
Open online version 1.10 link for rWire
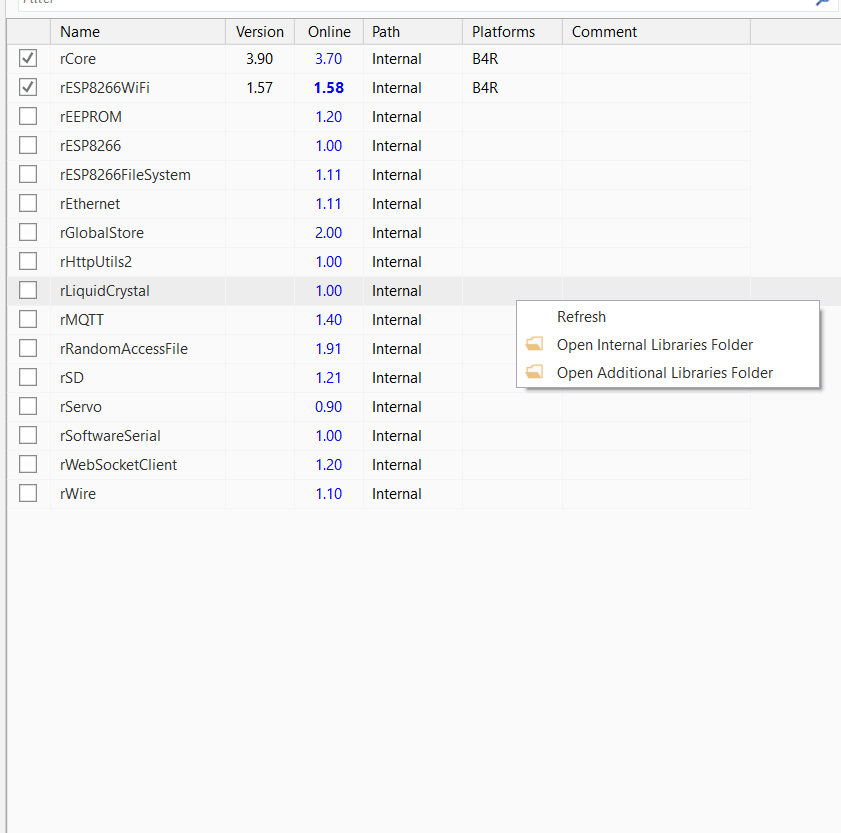(x=328, y=493)
